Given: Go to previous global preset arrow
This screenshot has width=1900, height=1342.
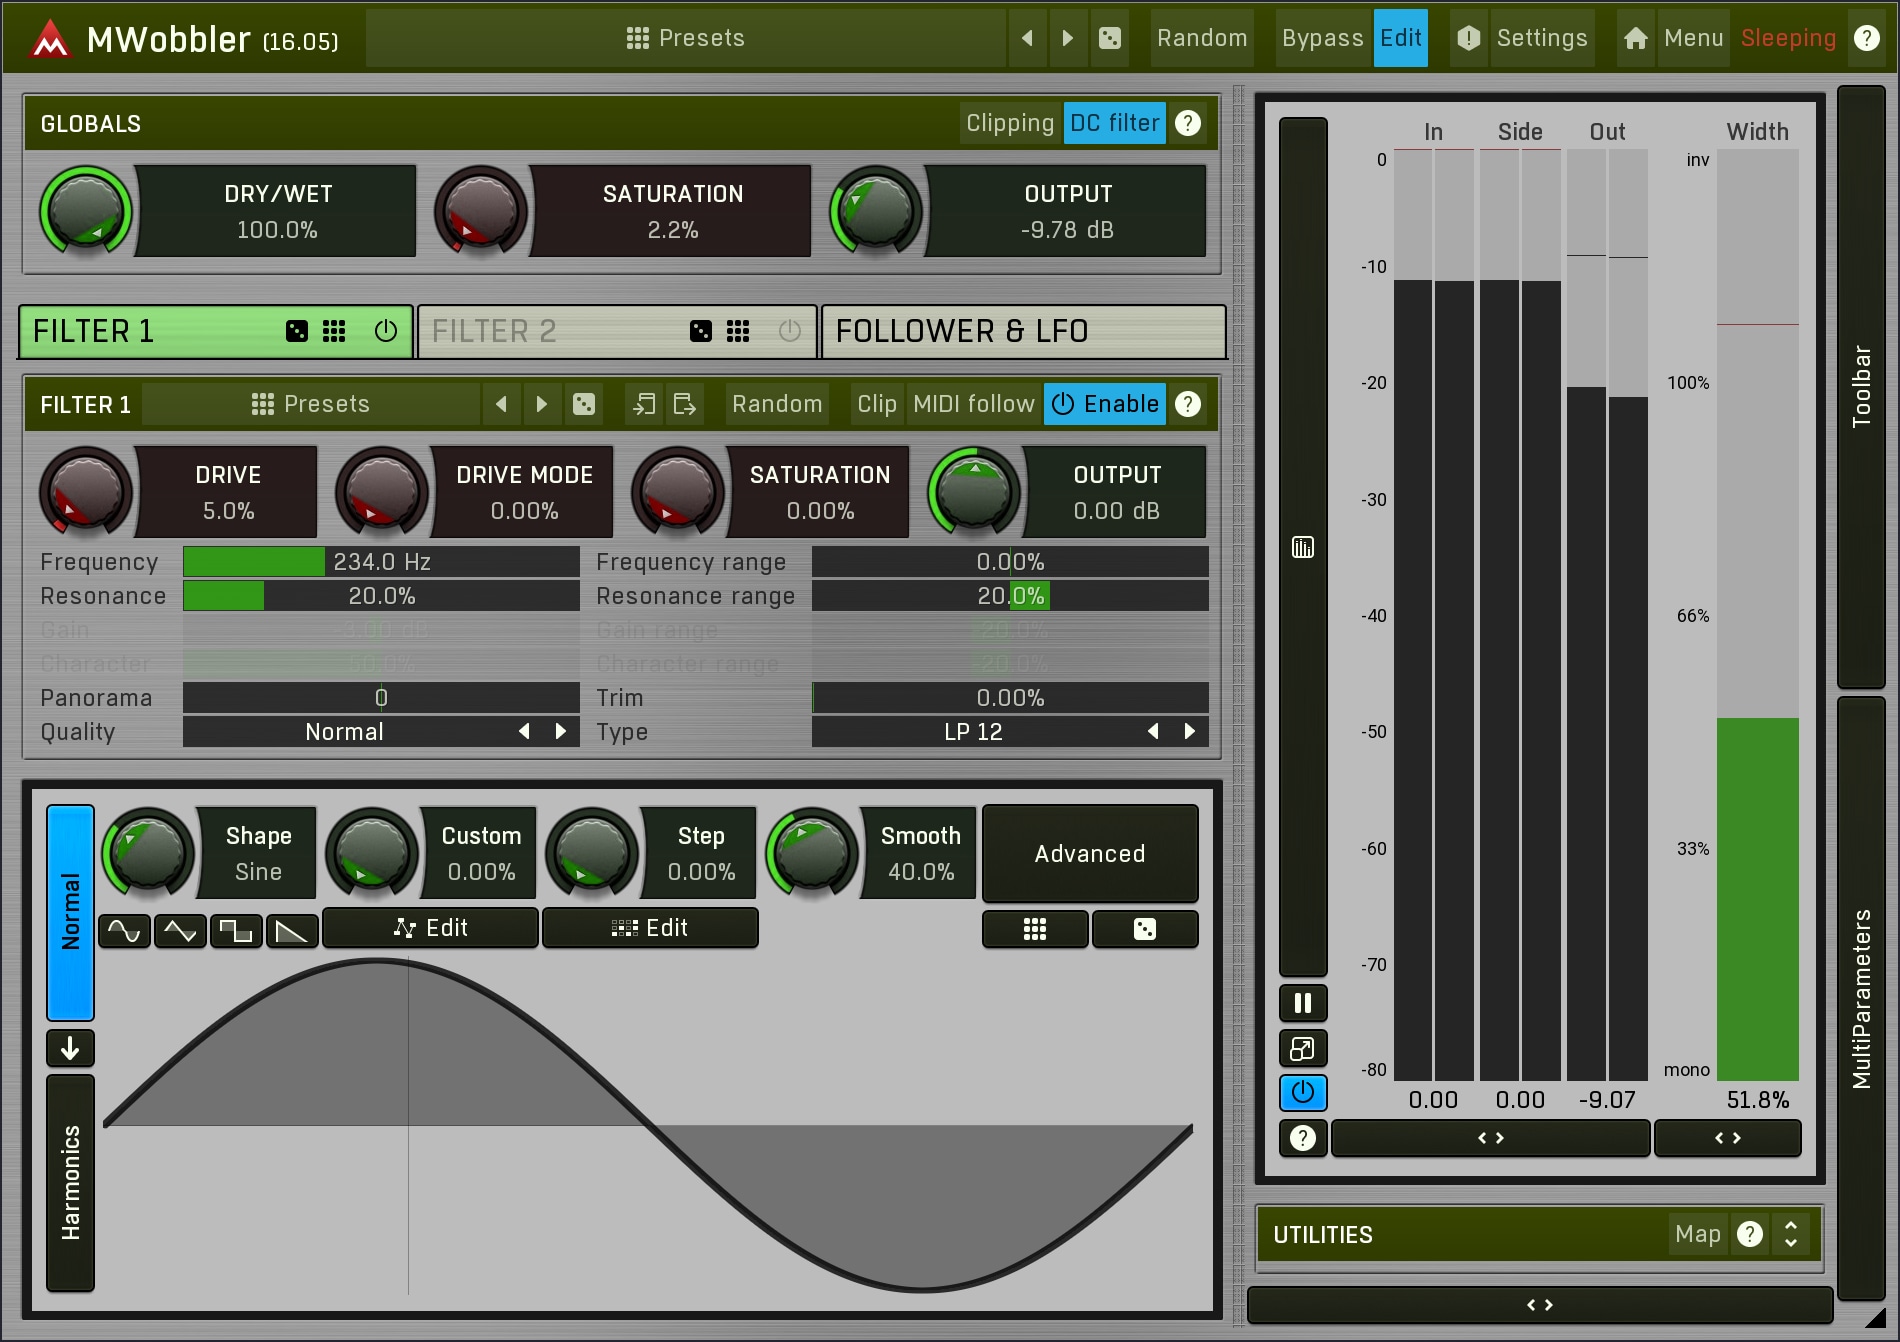Looking at the screenshot, I should (x=1027, y=38).
